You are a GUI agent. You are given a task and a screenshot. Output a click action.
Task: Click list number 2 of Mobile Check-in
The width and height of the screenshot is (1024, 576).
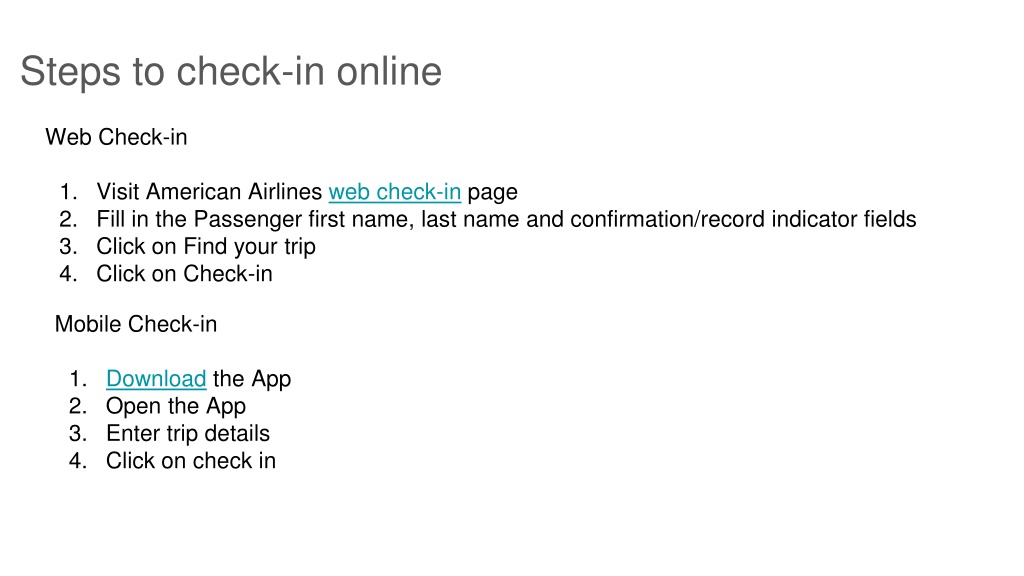(78, 406)
